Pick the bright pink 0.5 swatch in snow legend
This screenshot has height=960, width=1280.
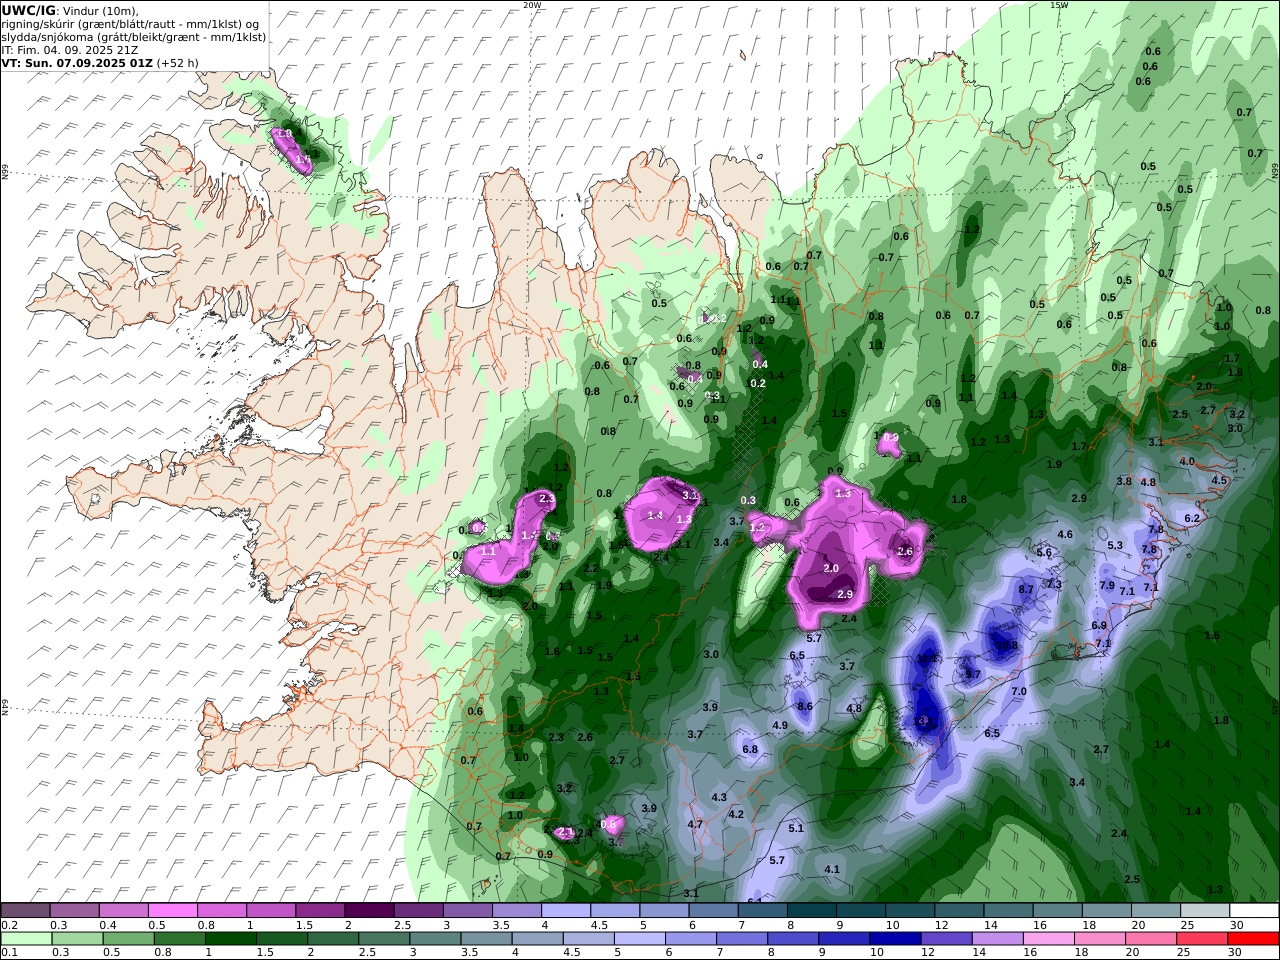click(173, 911)
